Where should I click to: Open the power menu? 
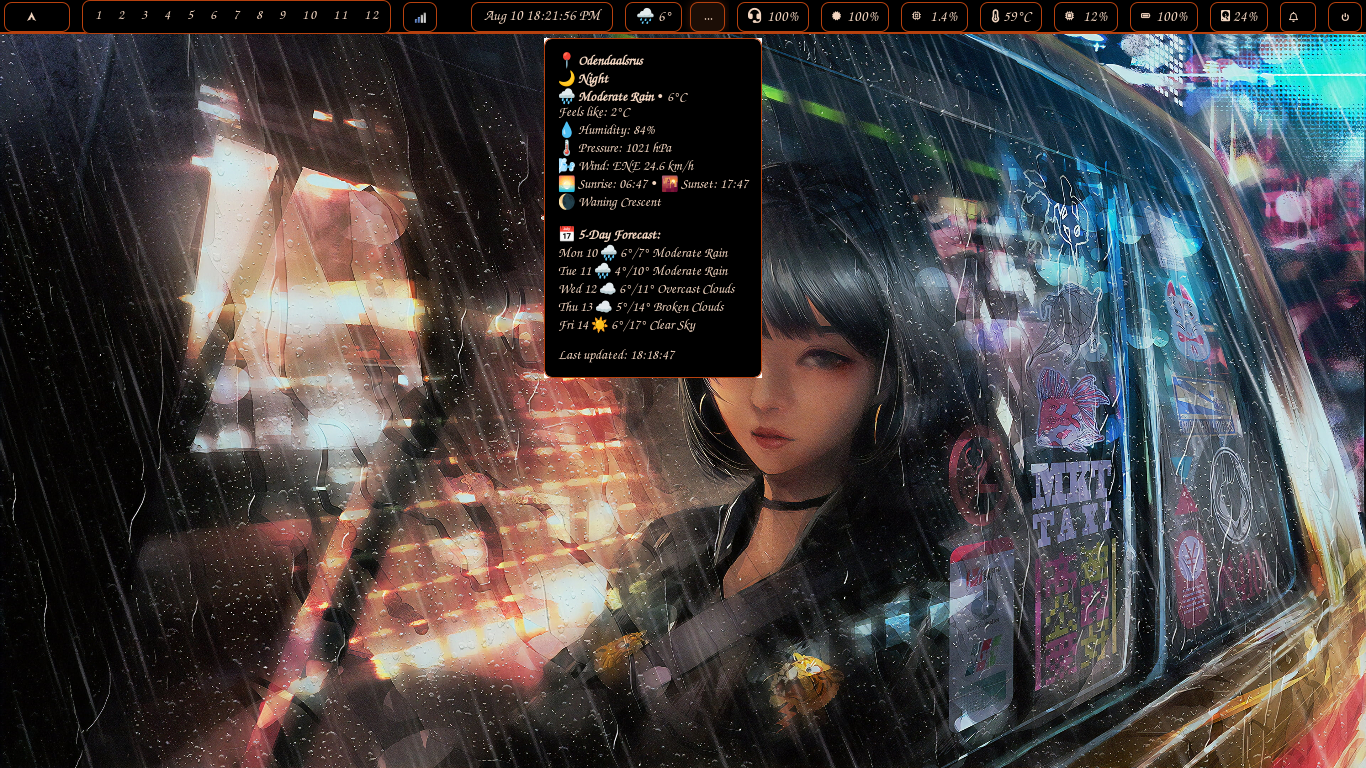[1345, 17]
